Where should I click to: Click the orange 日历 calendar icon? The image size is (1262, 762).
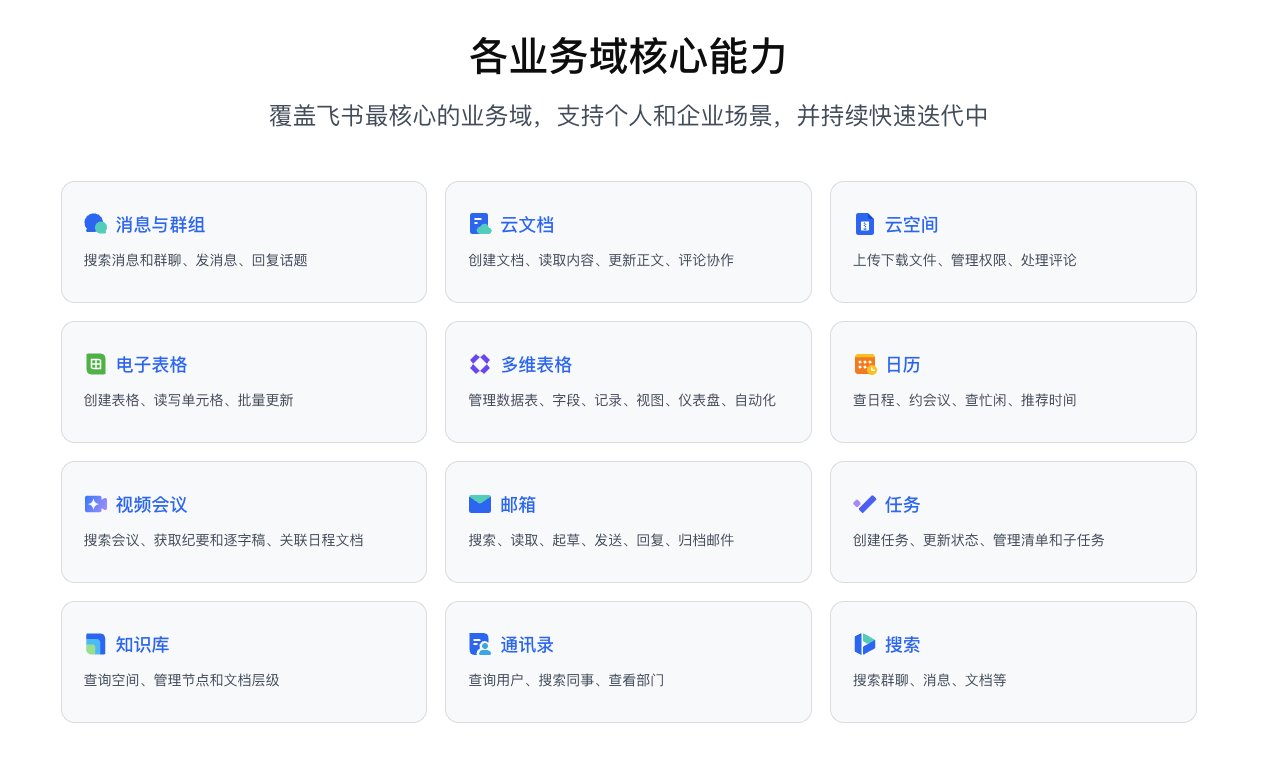click(865, 364)
